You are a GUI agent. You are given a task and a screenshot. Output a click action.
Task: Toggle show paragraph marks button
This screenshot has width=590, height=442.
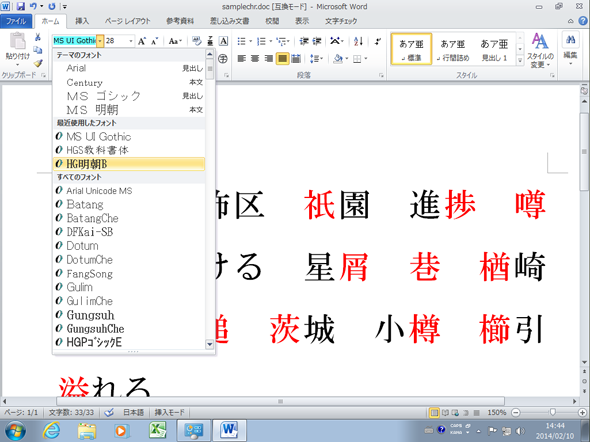click(377, 41)
